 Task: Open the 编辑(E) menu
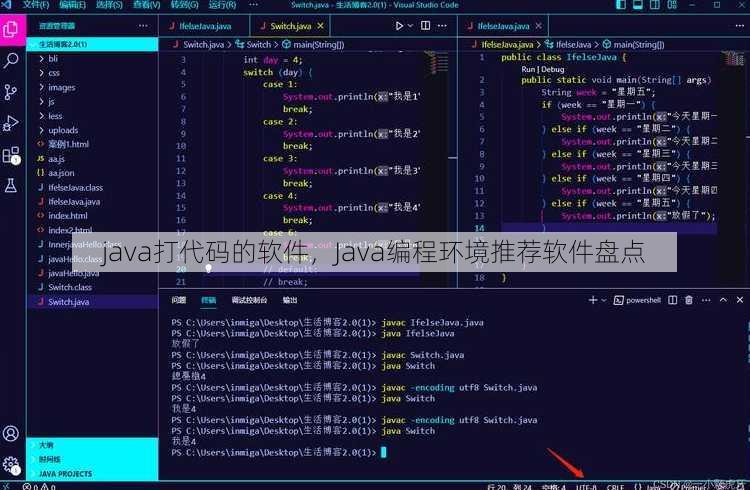(73, 5)
